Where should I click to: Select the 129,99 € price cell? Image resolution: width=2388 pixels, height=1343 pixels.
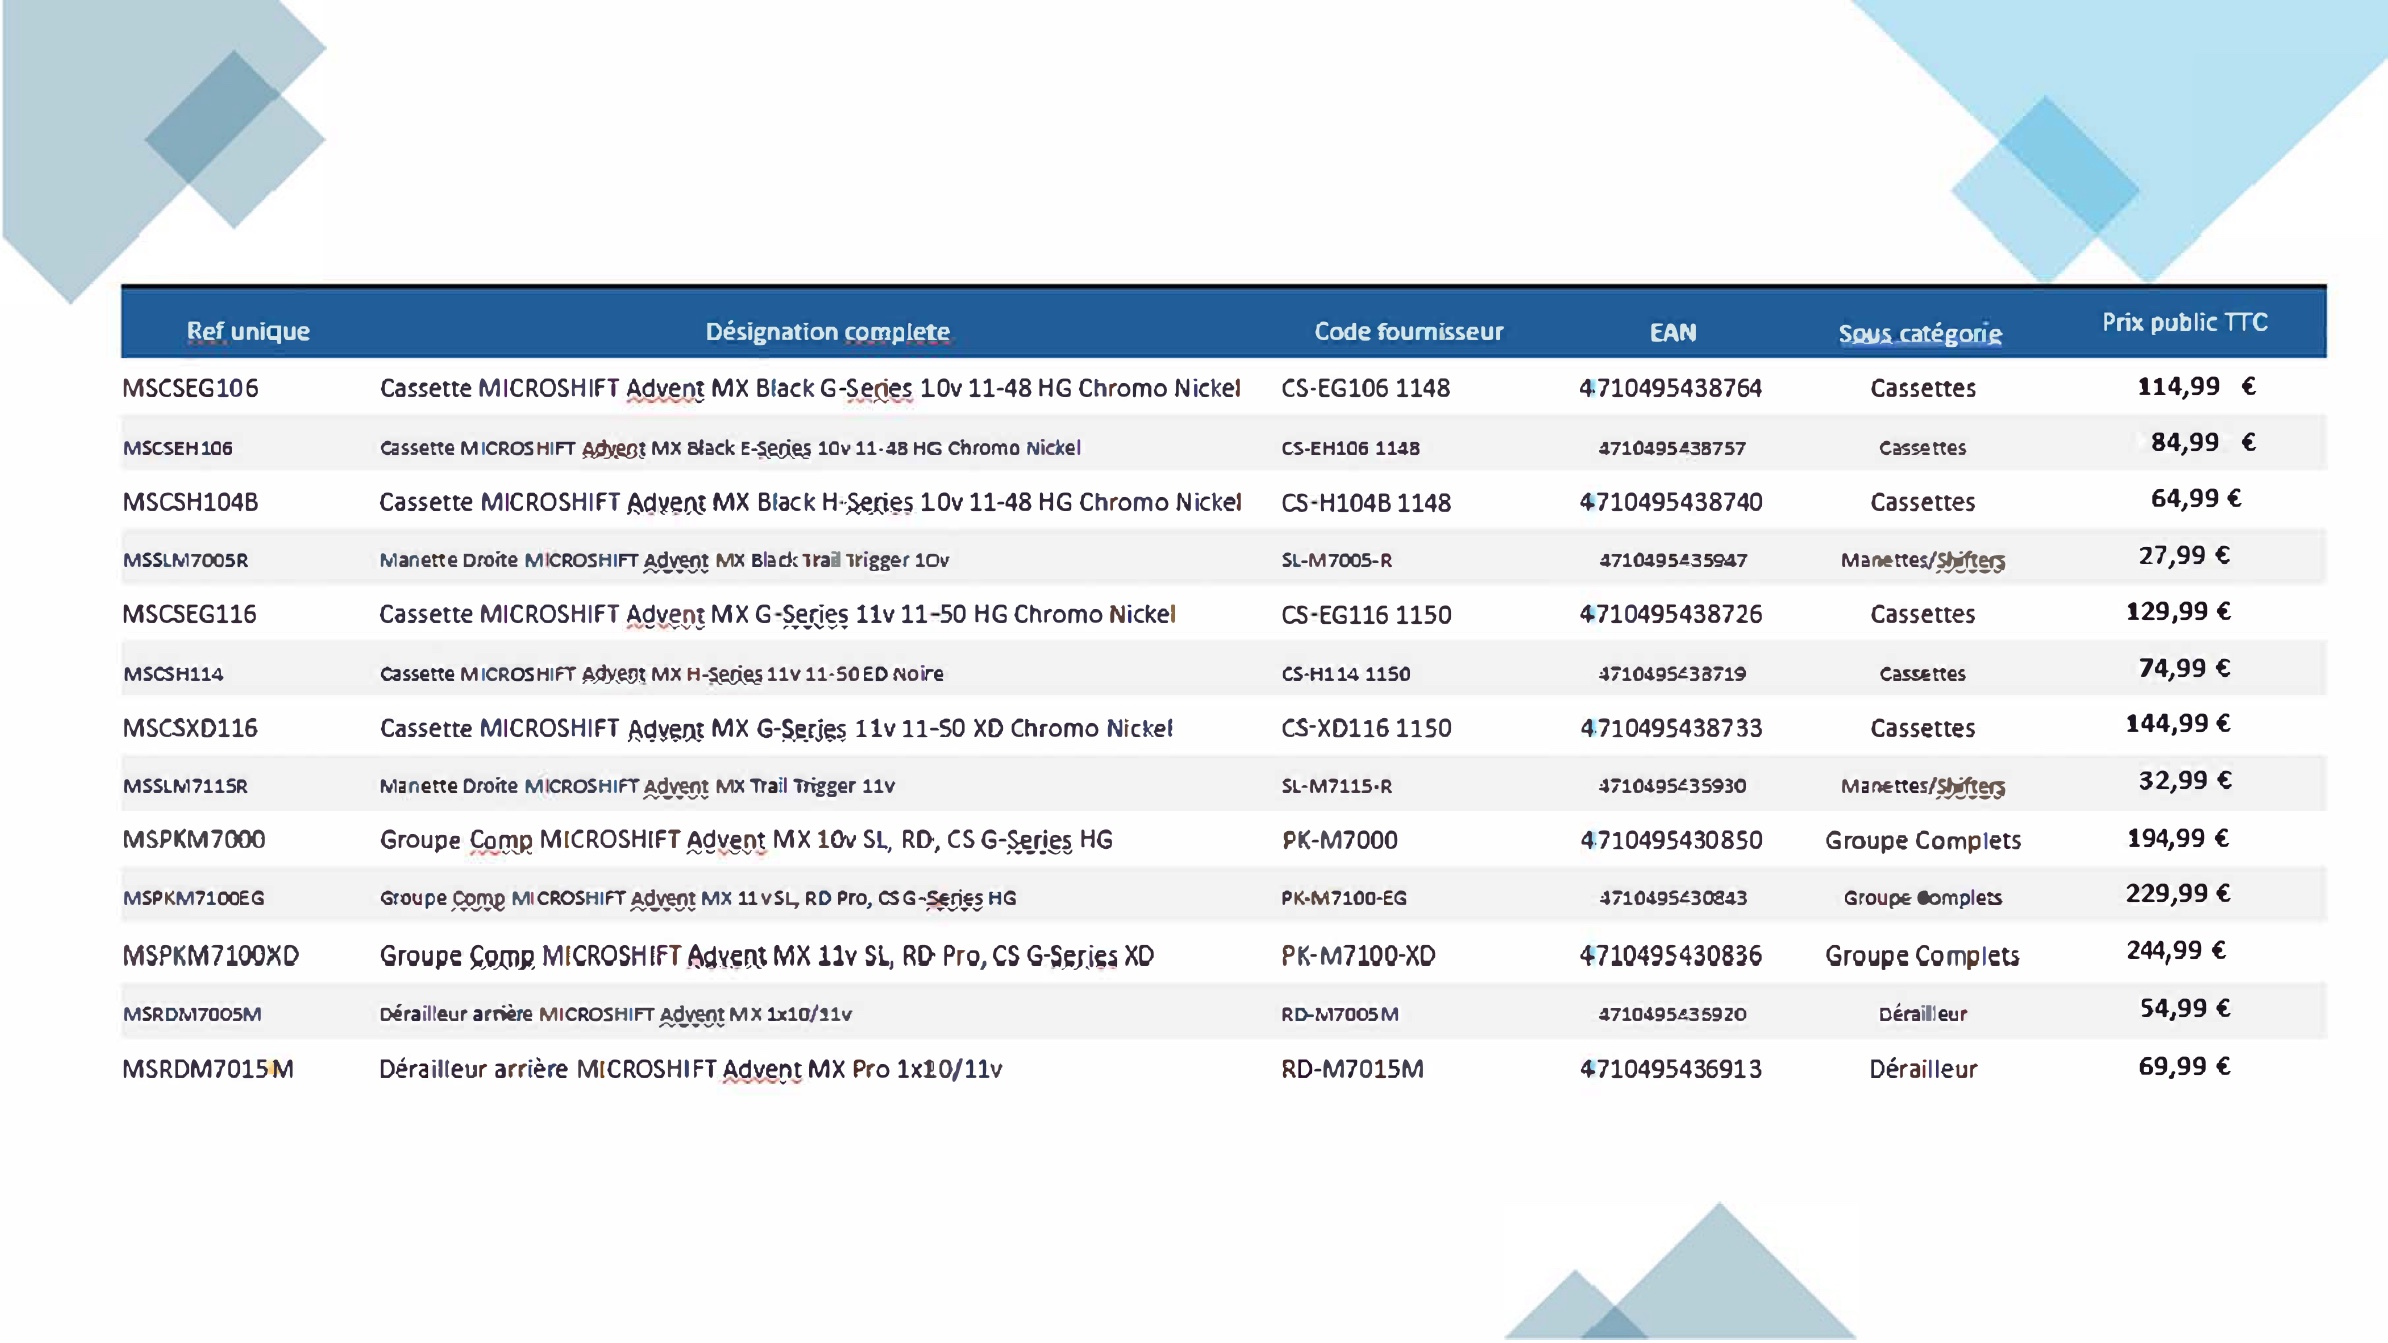coord(2178,611)
